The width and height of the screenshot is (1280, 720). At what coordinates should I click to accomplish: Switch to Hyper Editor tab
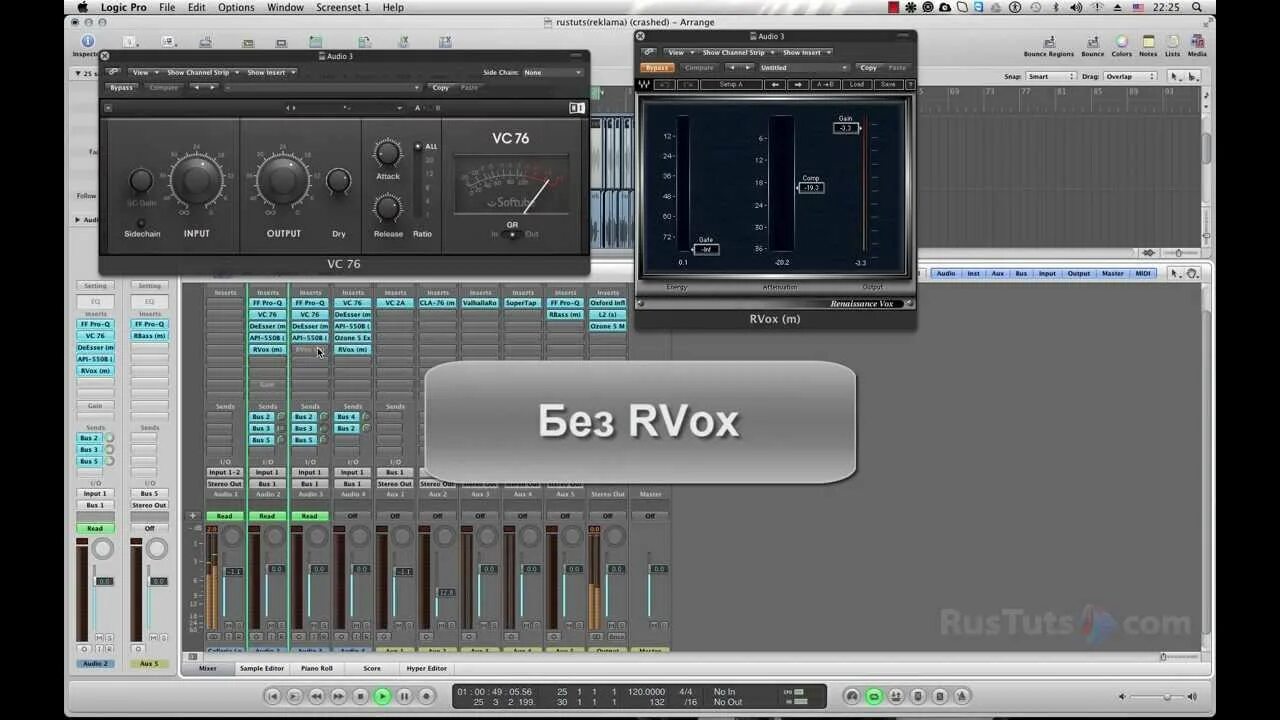pyautogui.click(x=427, y=668)
